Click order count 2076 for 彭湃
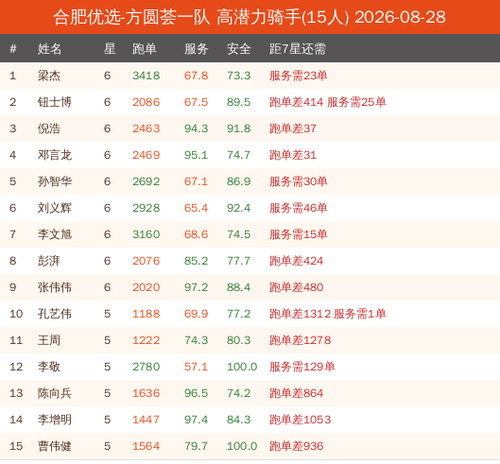The height and width of the screenshot is (464, 500). click(146, 261)
